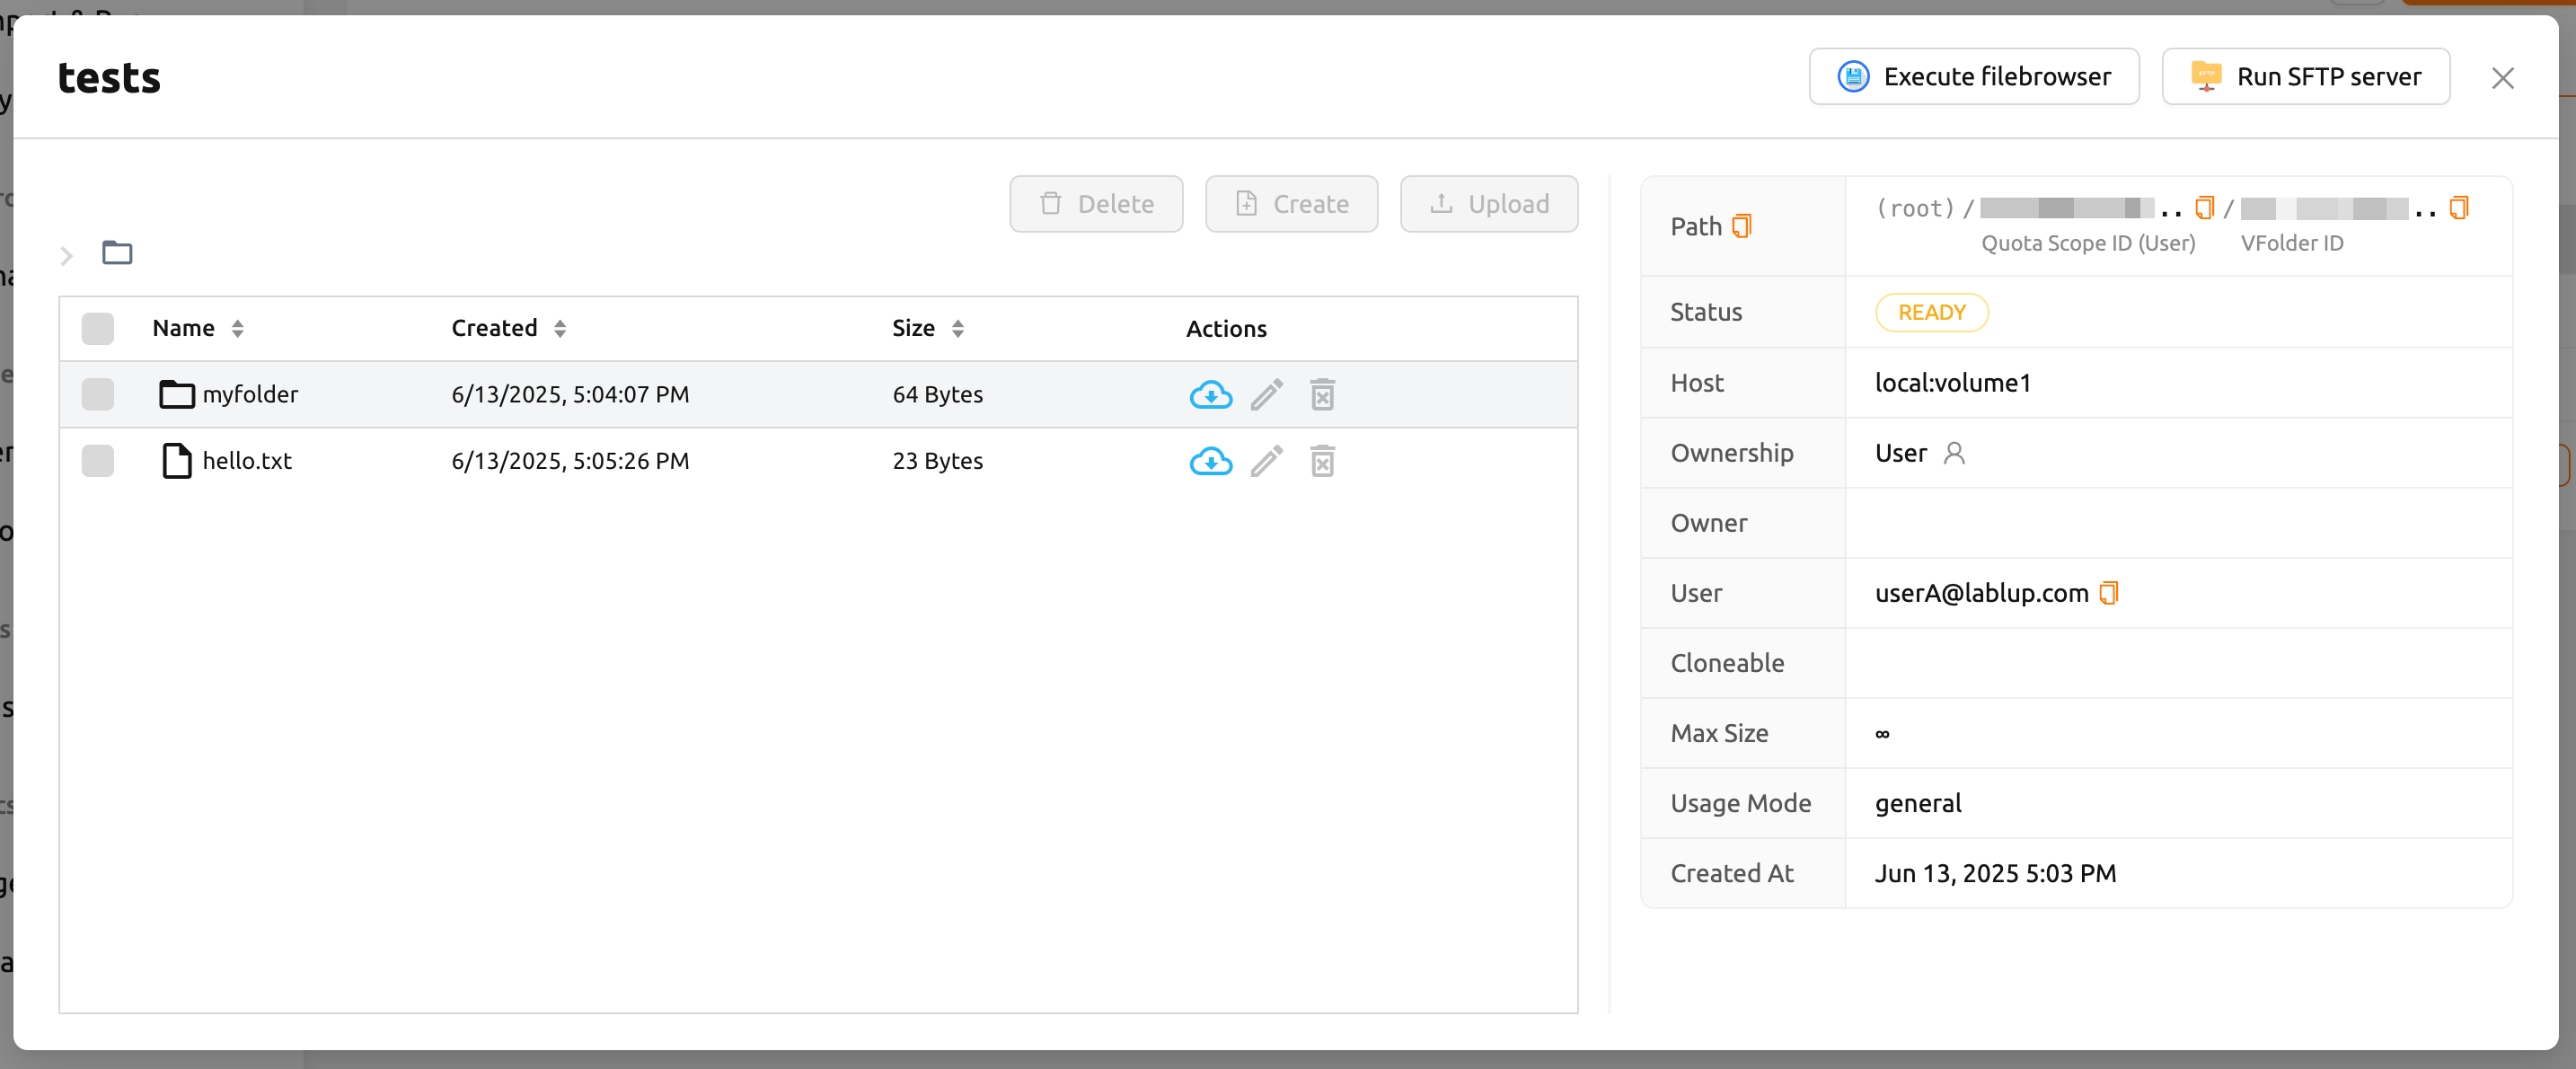Viewport: 2576px width, 1069px height.
Task: Copy the userA@lablup.com email
Action: pos(2108,593)
